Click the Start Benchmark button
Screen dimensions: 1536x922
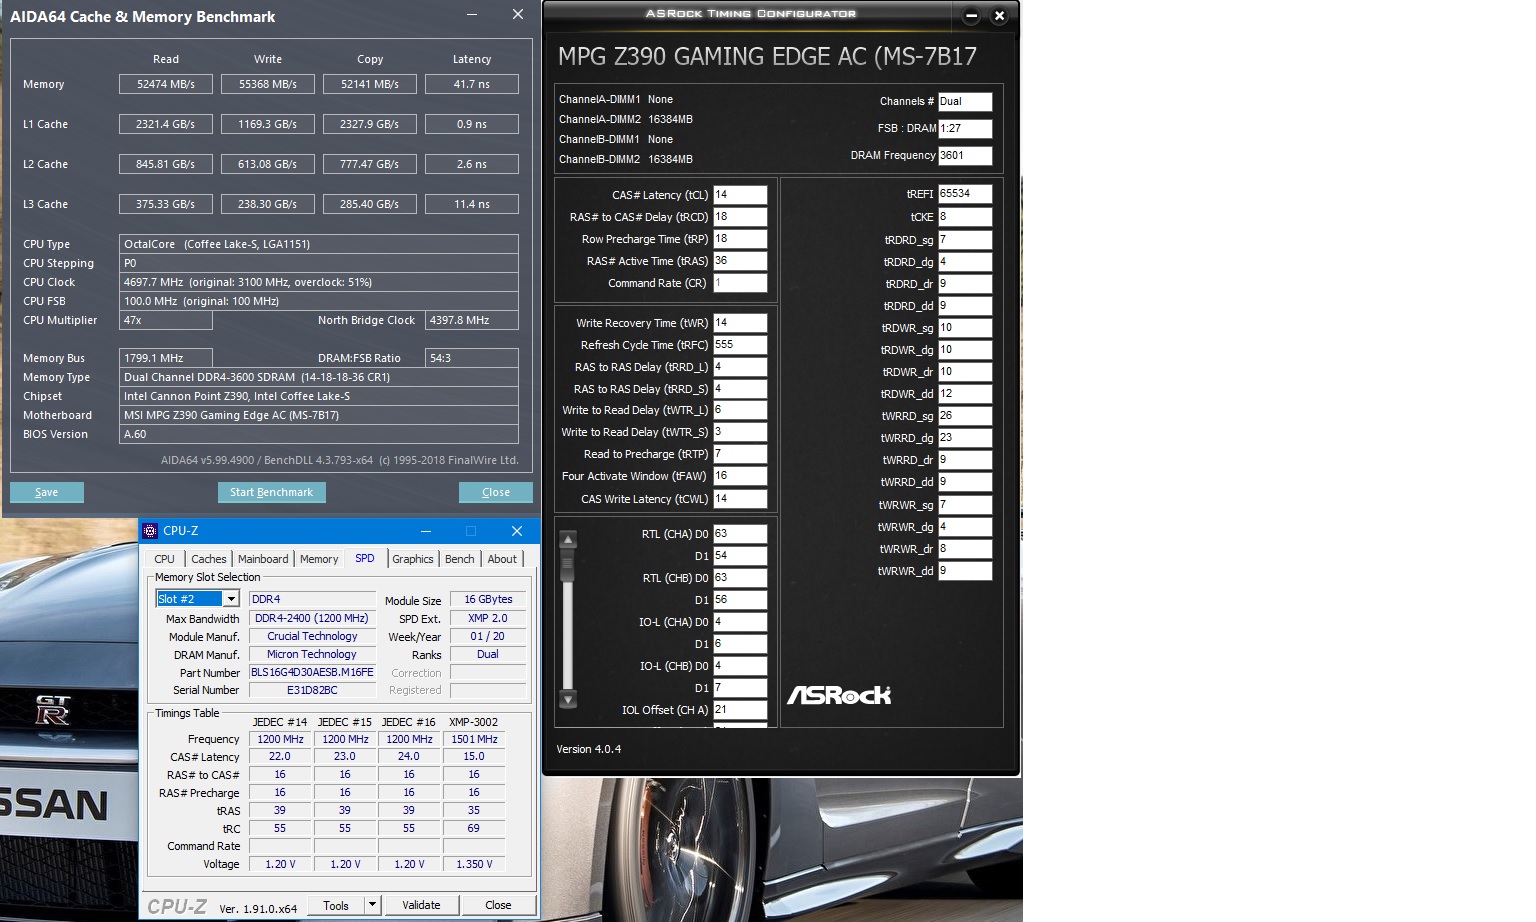[x=271, y=492]
